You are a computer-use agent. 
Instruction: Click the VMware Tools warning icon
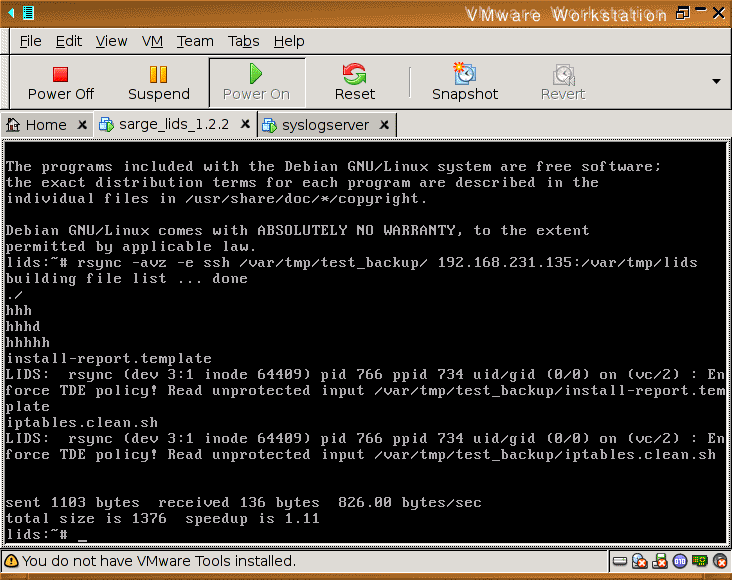tap(11, 561)
